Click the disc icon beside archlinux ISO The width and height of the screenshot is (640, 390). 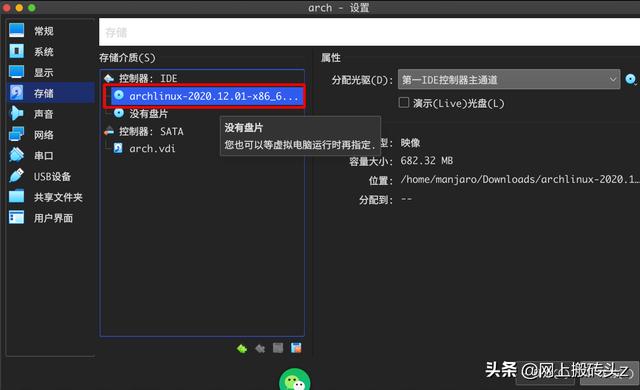pos(119,95)
